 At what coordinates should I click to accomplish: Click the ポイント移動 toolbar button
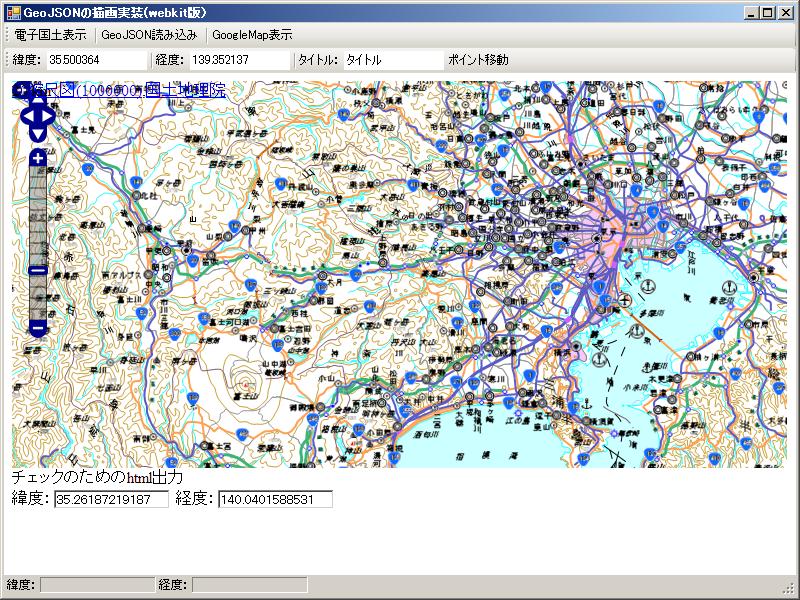click(478, 60)
